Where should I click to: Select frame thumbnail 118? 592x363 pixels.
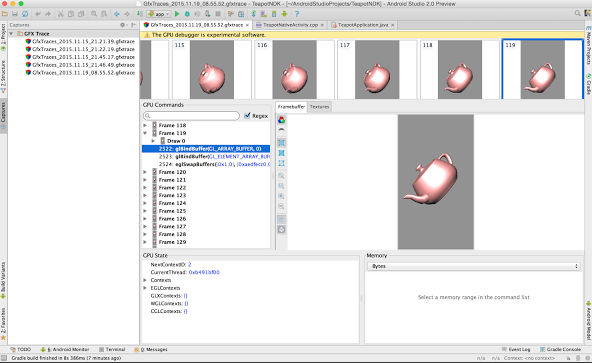(459, 70)
